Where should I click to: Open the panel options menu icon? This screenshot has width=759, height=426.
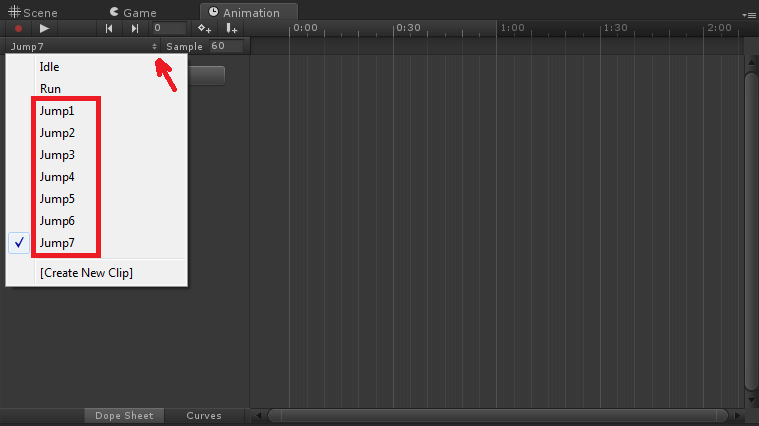pos(749,15)
